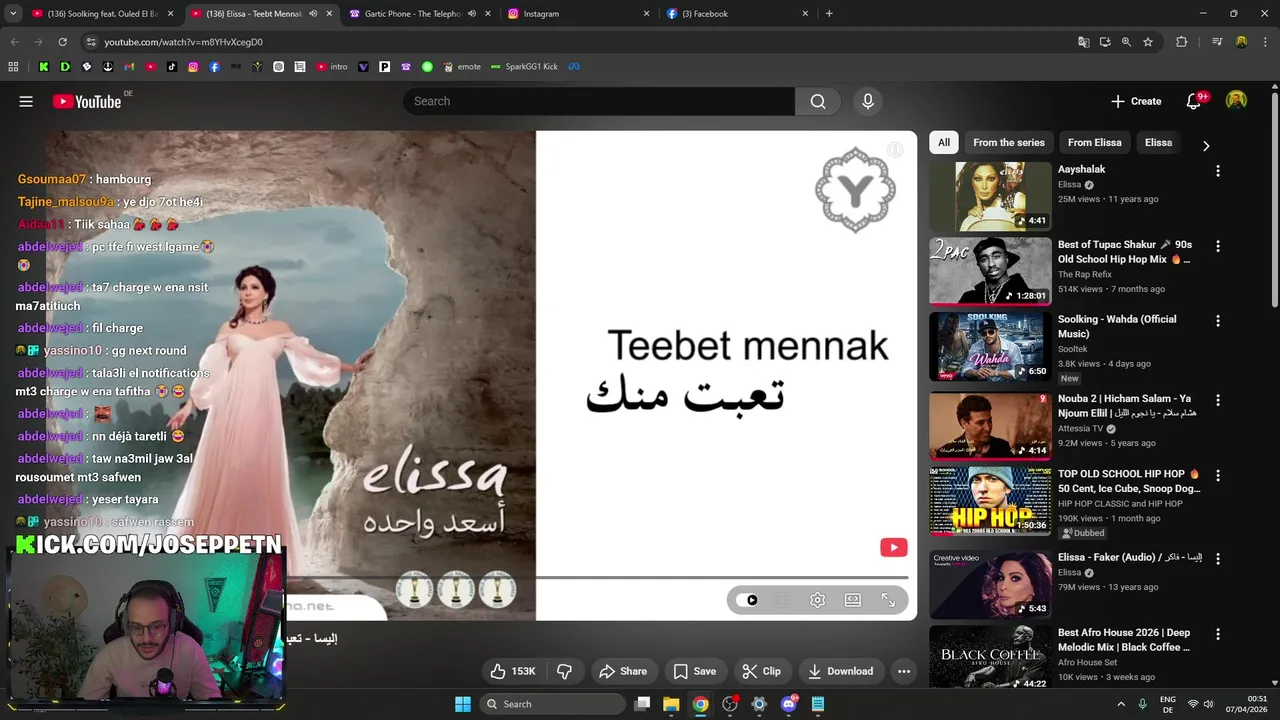Toggle the autoplay switch in player
The image size is (1280, 720).
coord(747,600)
